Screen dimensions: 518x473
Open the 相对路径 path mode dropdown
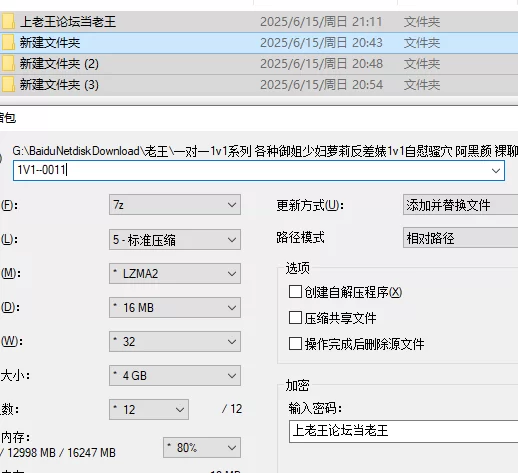(x=460, y=238)
